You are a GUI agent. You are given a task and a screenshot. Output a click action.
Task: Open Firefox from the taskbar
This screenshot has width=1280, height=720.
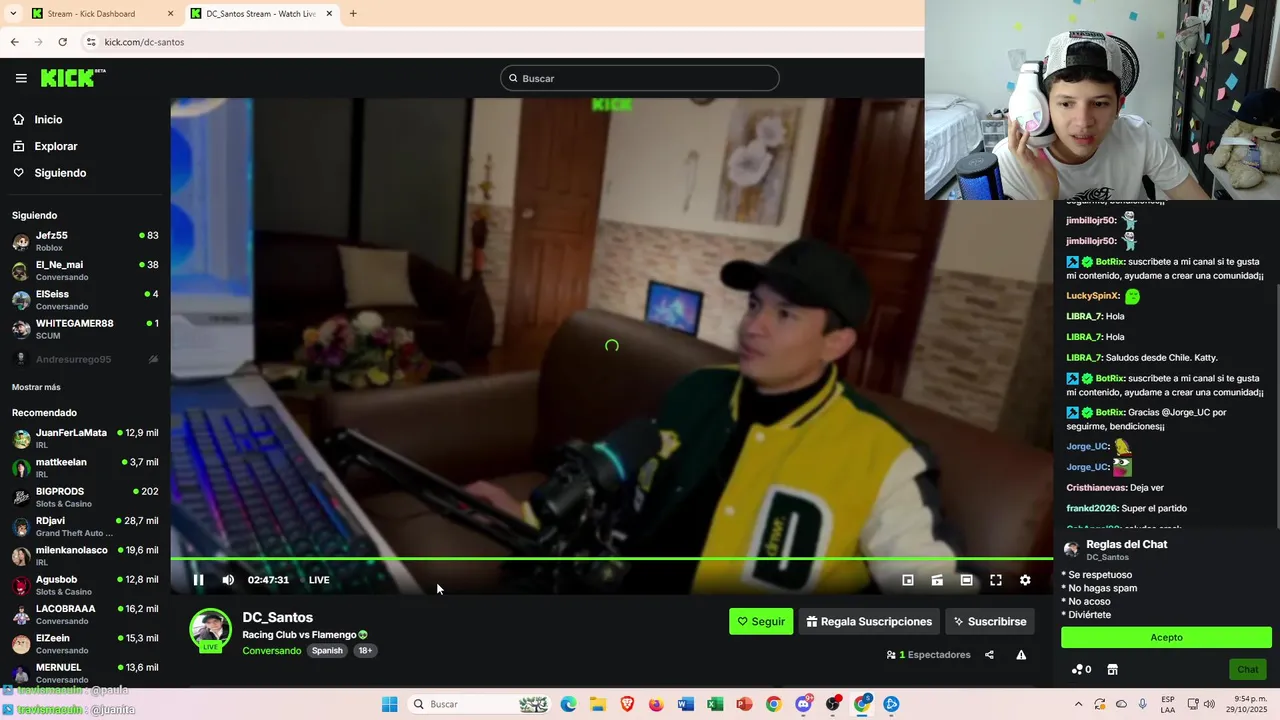tap(656, 704)
